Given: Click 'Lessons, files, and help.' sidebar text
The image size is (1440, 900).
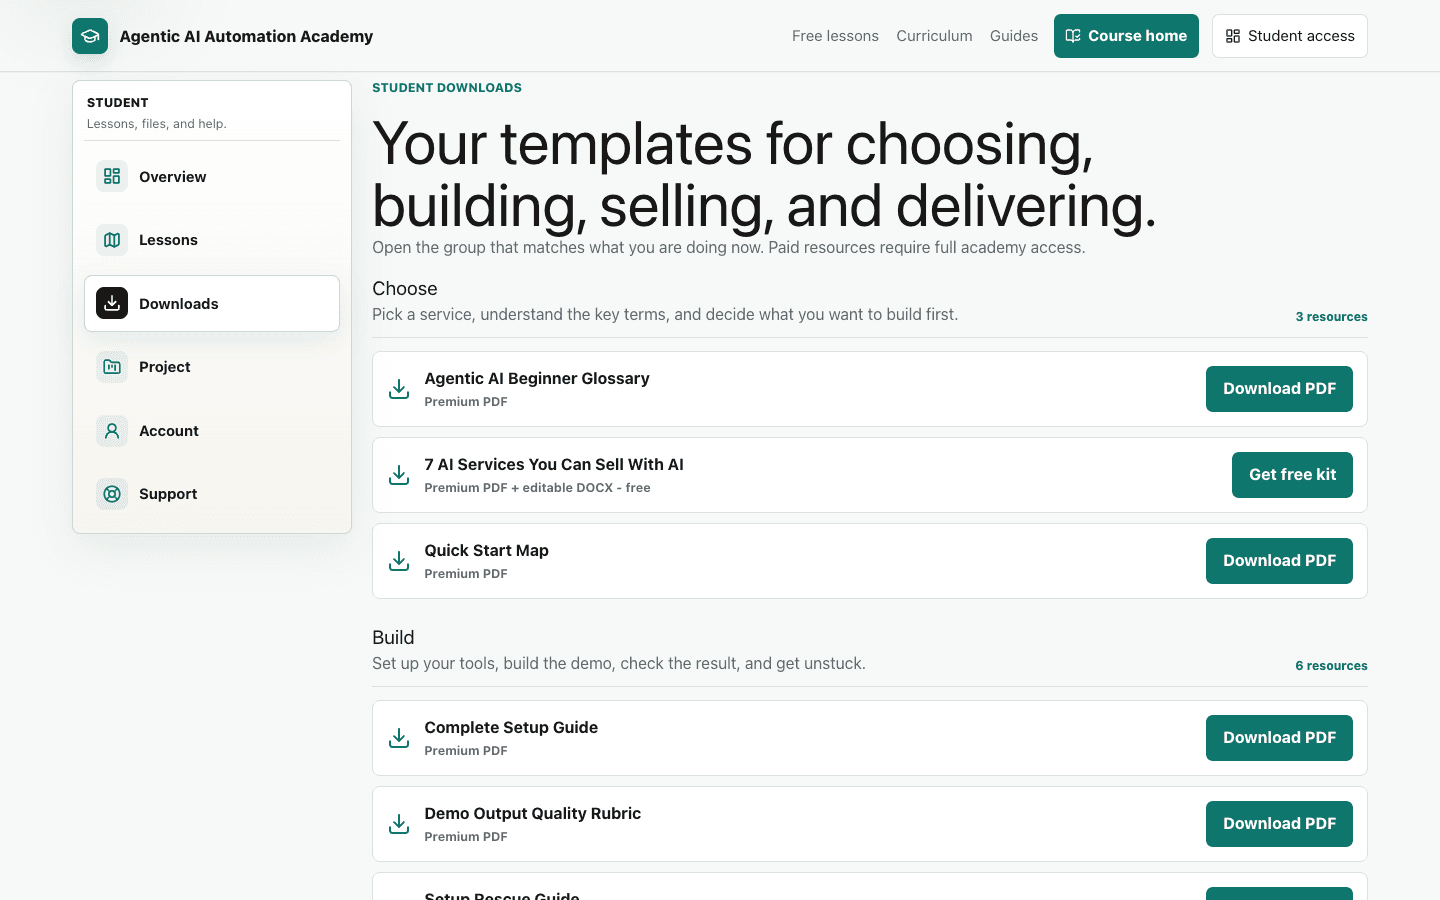Looking at the screenshot, I should (x=157, y=124).
